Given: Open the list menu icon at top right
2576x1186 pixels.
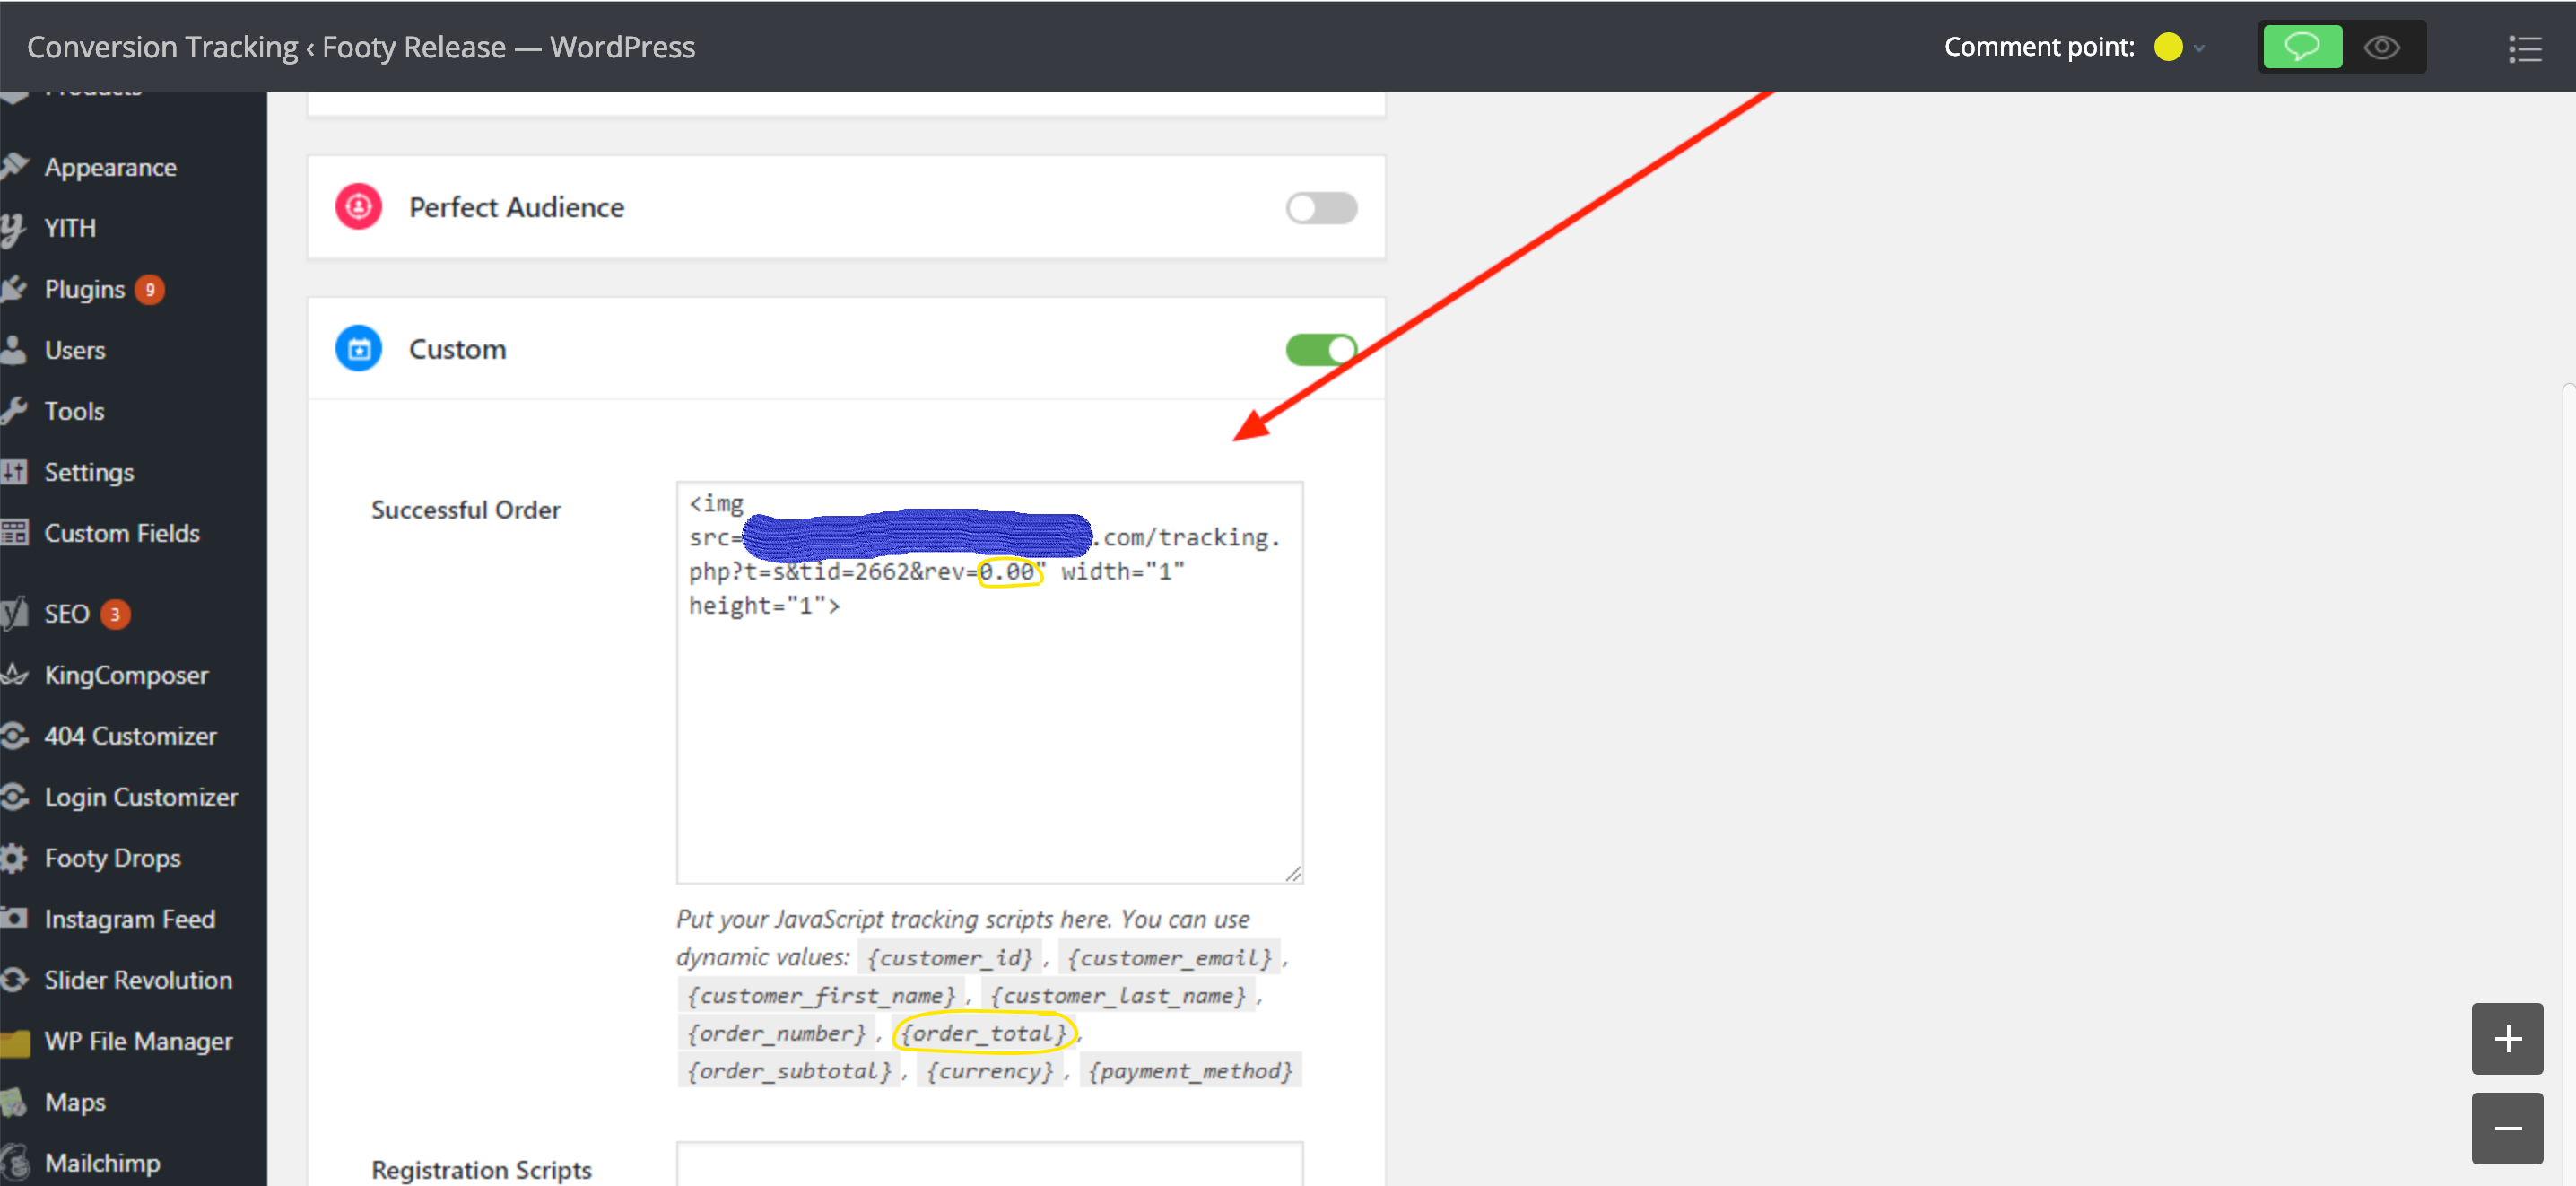Looking at the screenshot, I should 2524,48.
